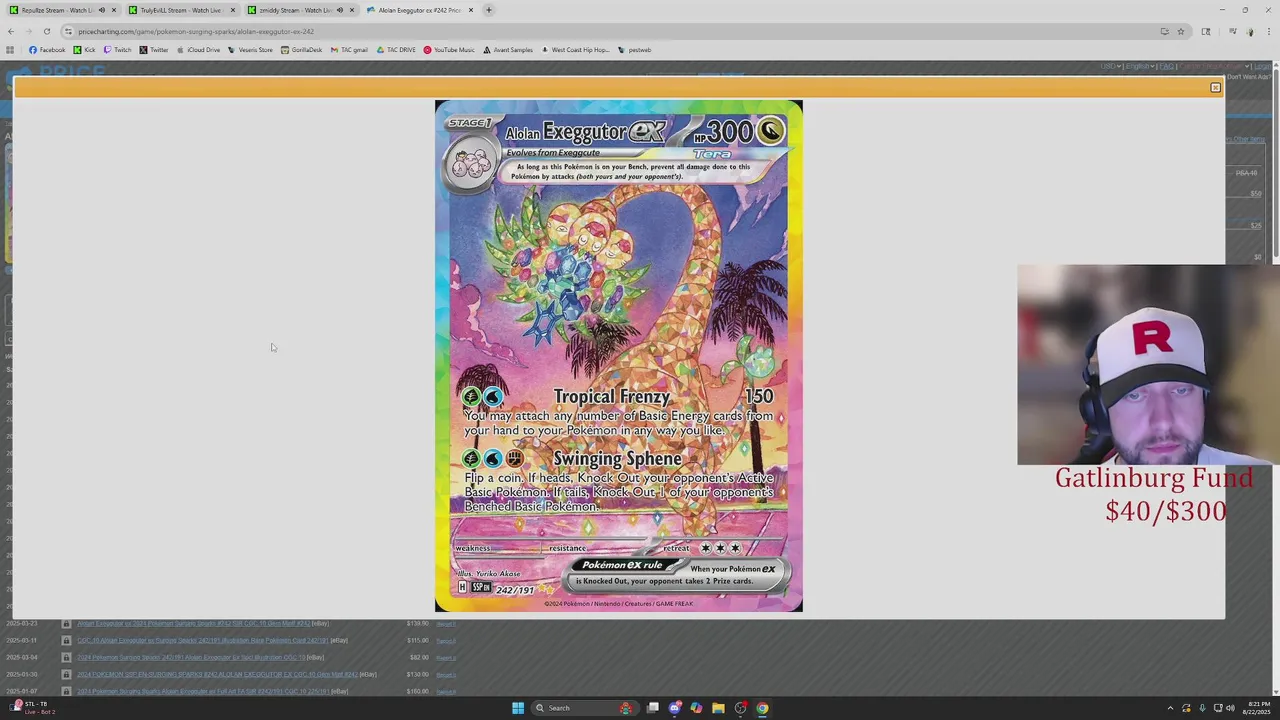Open West Coast Hip Hop bookmark
1280x720 pixels.
[x=575, y=50]
